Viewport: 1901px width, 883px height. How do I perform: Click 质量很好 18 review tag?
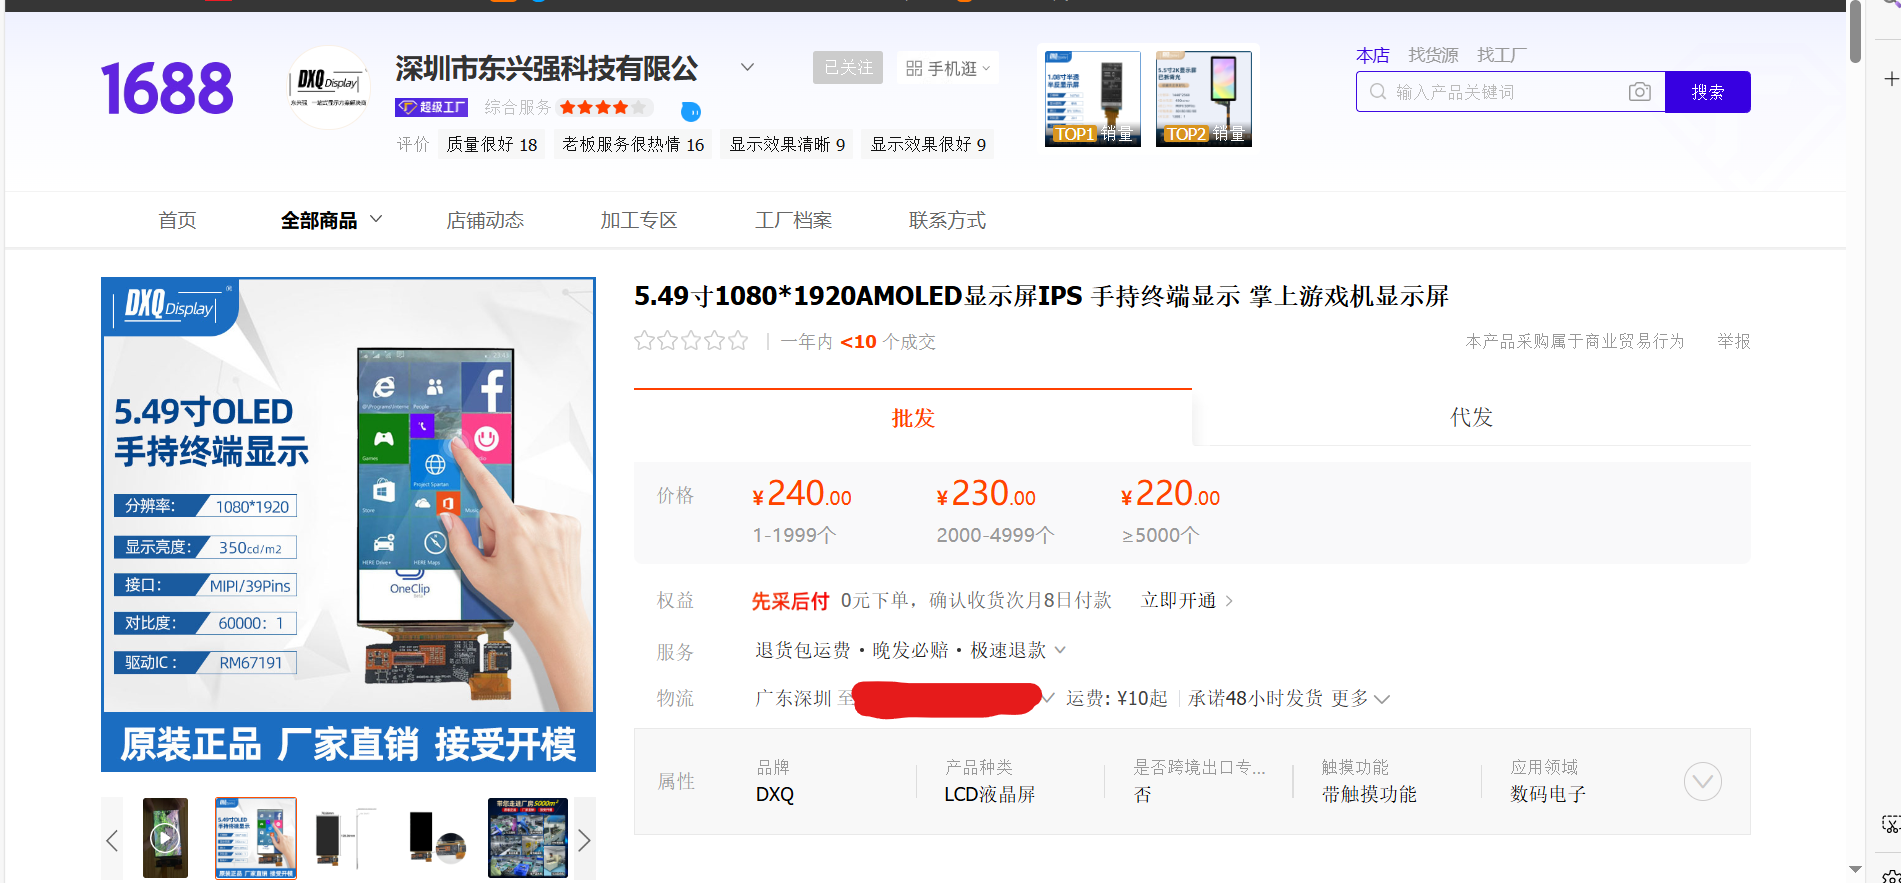[x=492, y=144]
